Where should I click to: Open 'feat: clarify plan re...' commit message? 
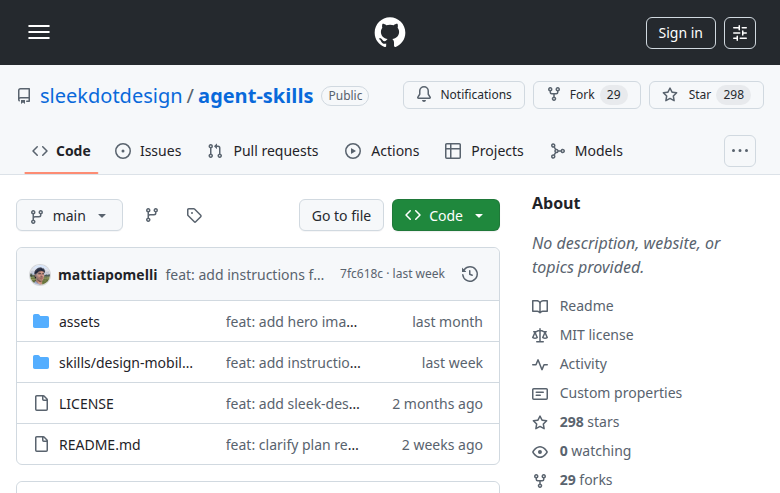tap(292, 445)
